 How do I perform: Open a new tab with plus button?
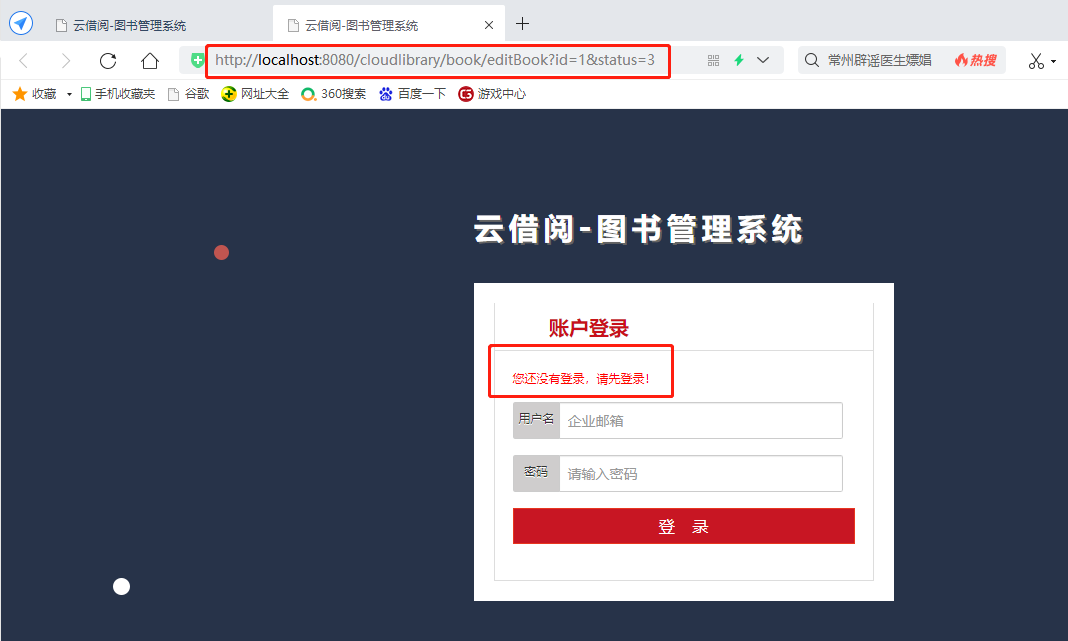click(522, 24)
